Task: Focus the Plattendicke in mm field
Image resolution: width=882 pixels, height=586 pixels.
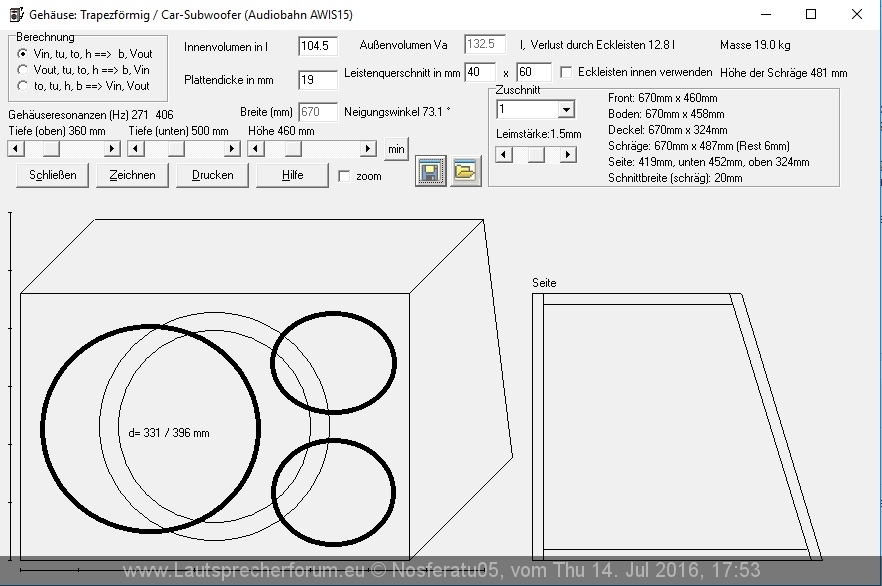Action: [x=318, y=80]
